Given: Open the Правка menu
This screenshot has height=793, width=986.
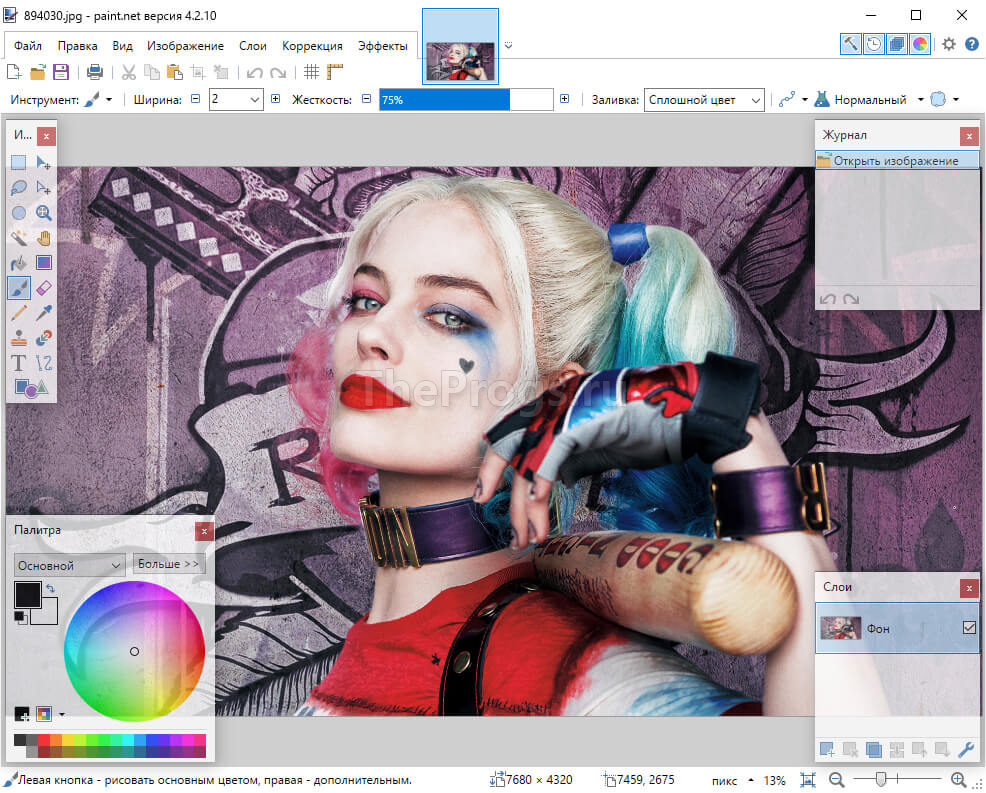Looking at the screenshot, I should [77, 46].
